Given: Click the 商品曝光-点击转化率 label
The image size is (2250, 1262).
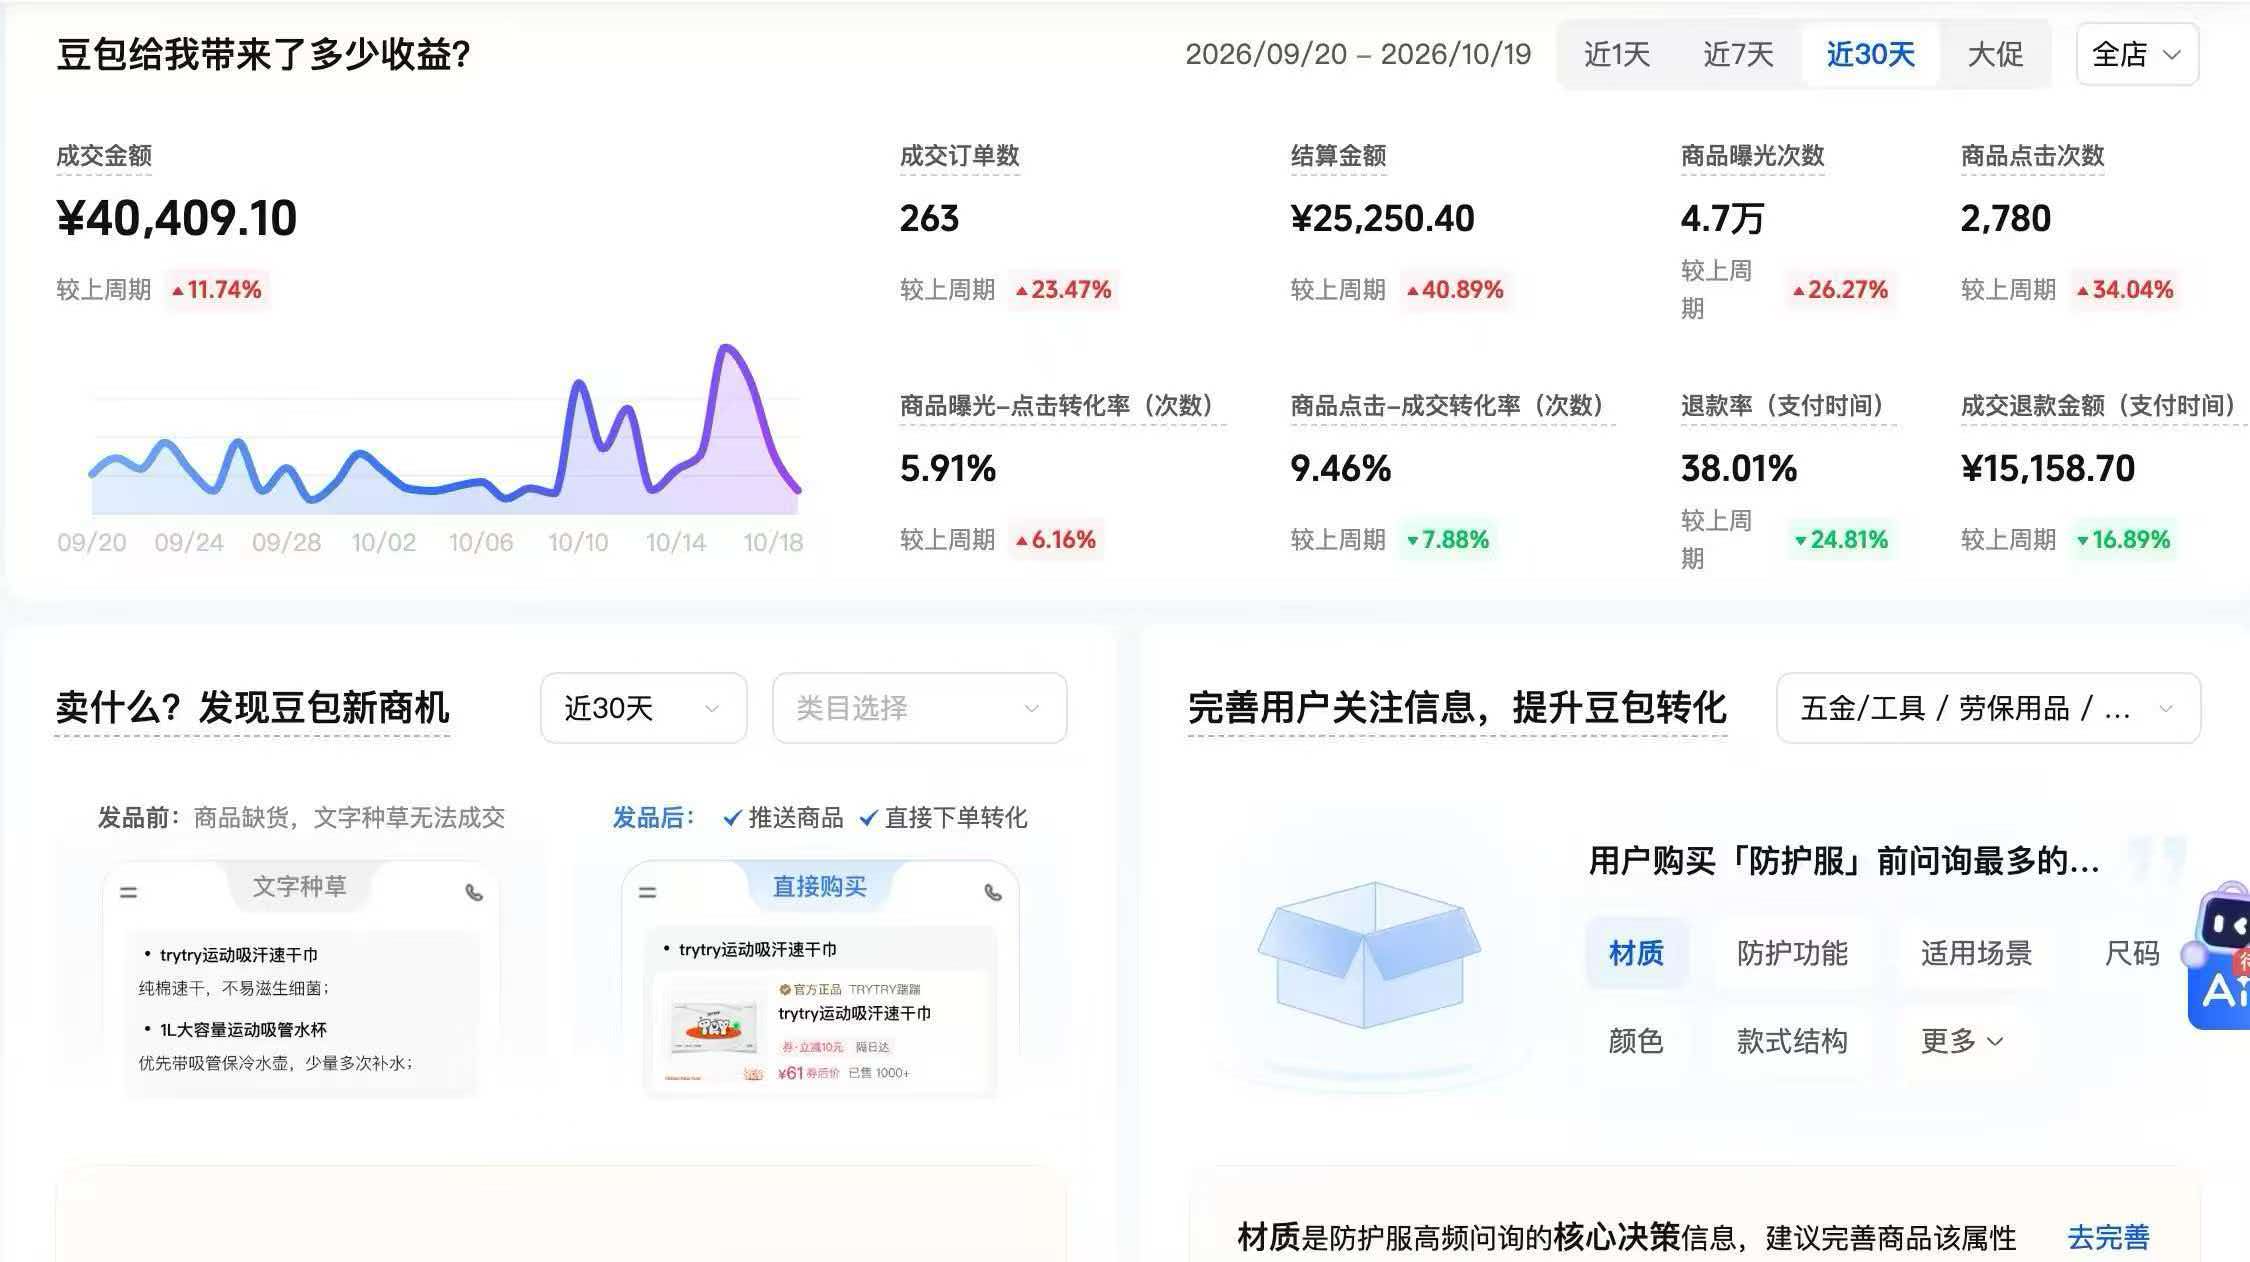Looking at the screenshot, I should coord(1062,406).
